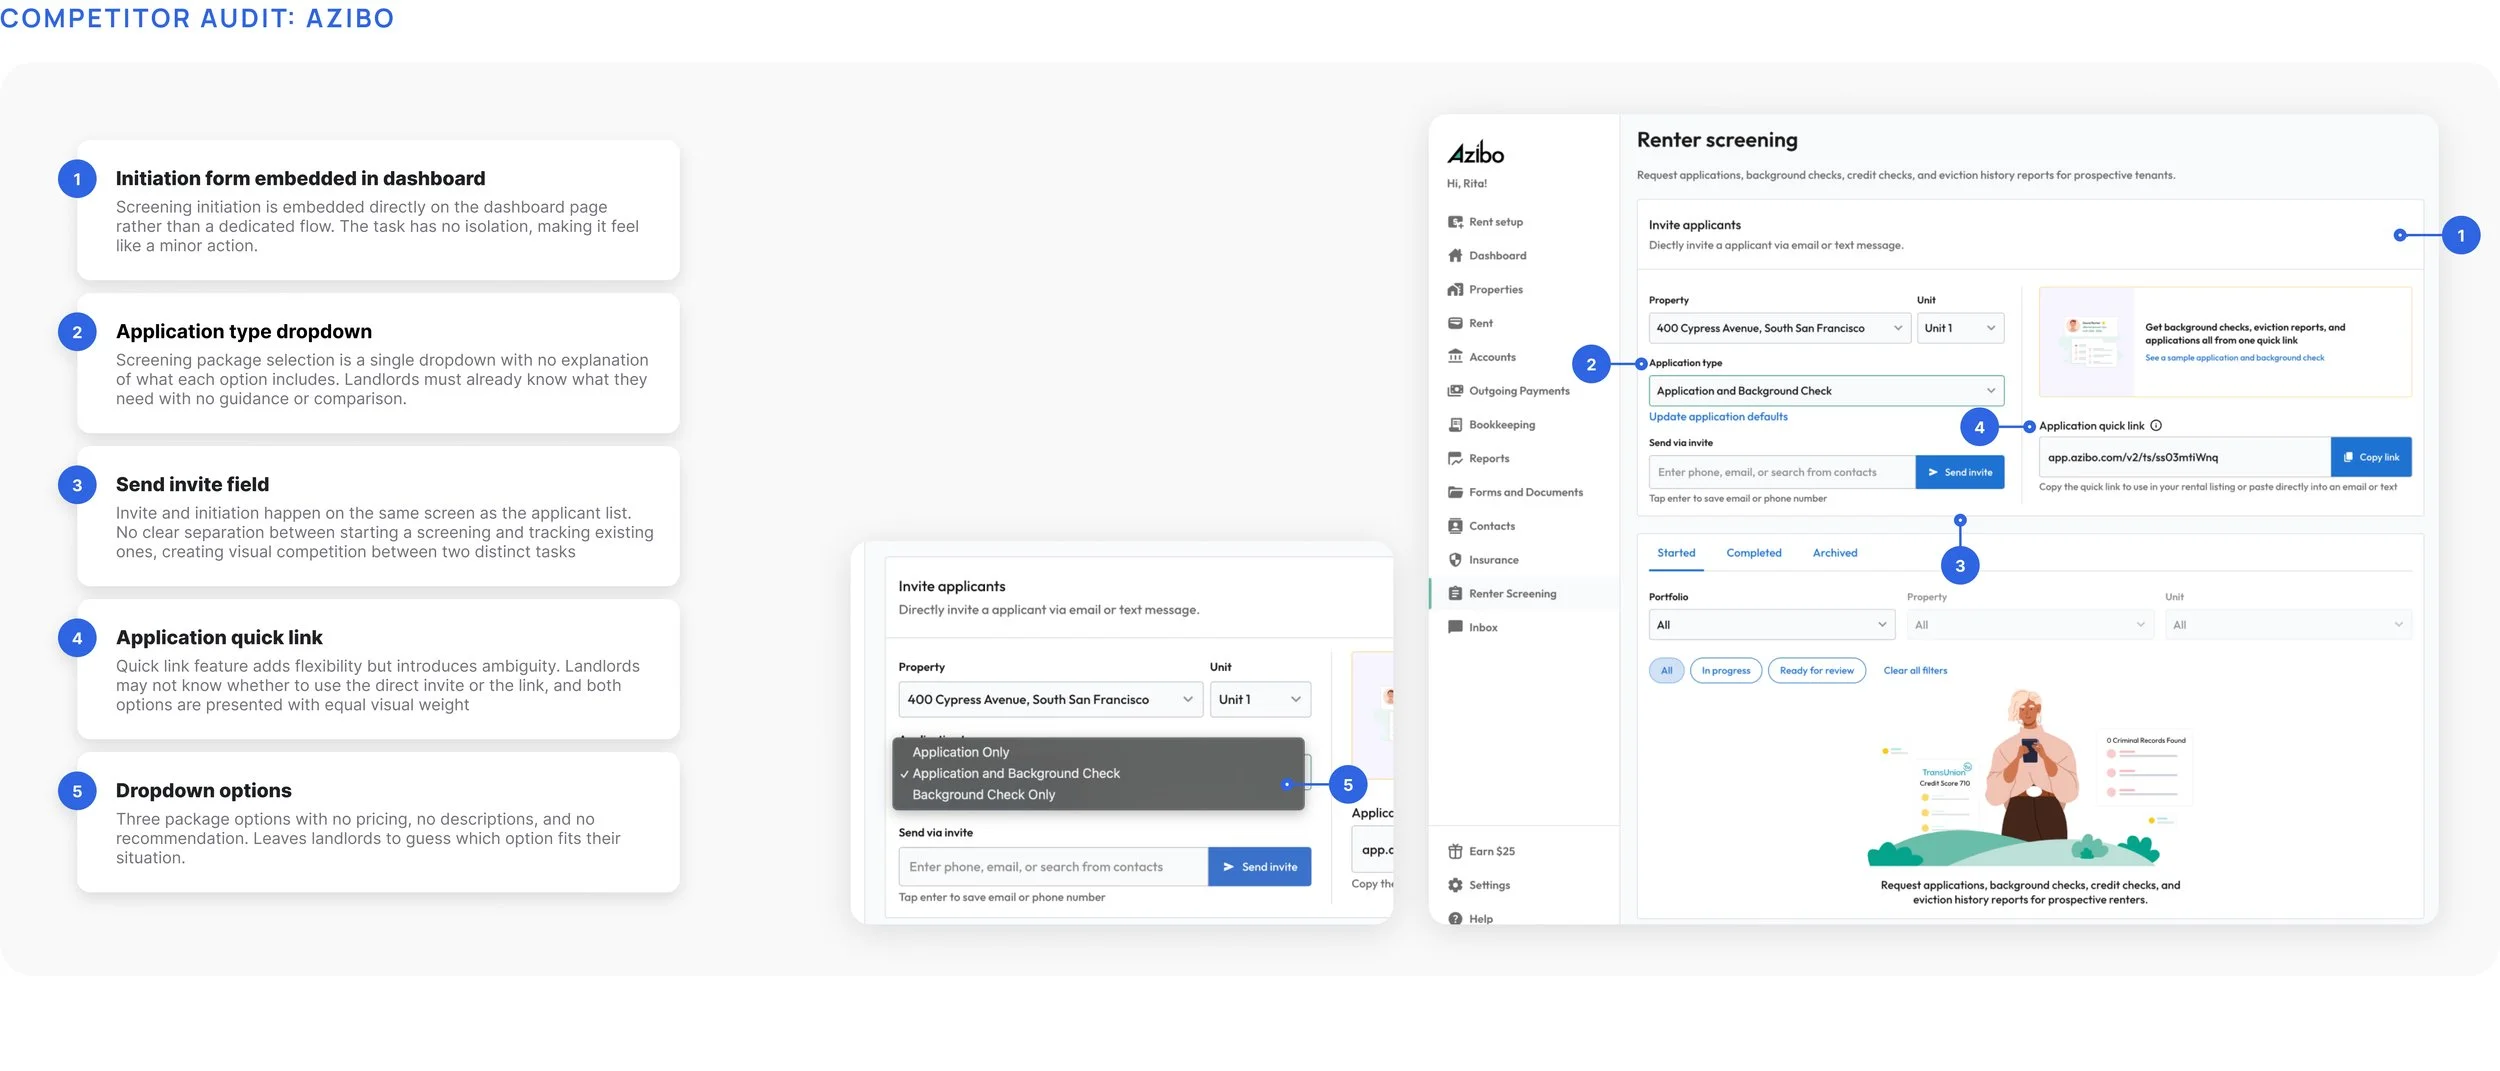The width and height of the screenshot is (2500, 1071).
Task: Click zoomed panel phone or email input
Action: (x=1054, y=867)
